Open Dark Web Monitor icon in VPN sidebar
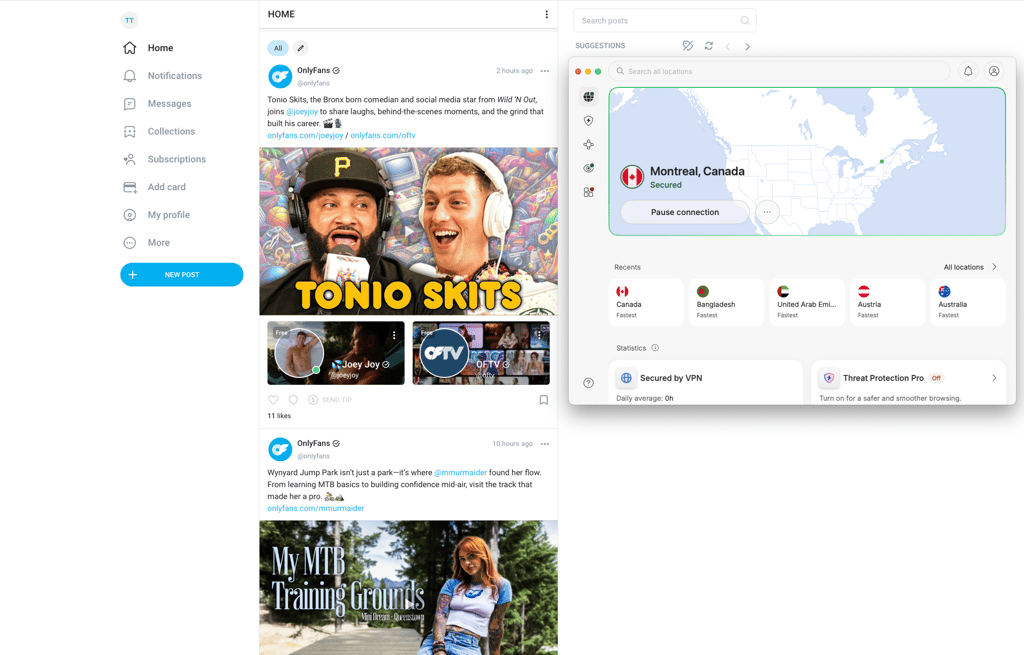The height and width of the screenshot is (655, 1024). 588,168
